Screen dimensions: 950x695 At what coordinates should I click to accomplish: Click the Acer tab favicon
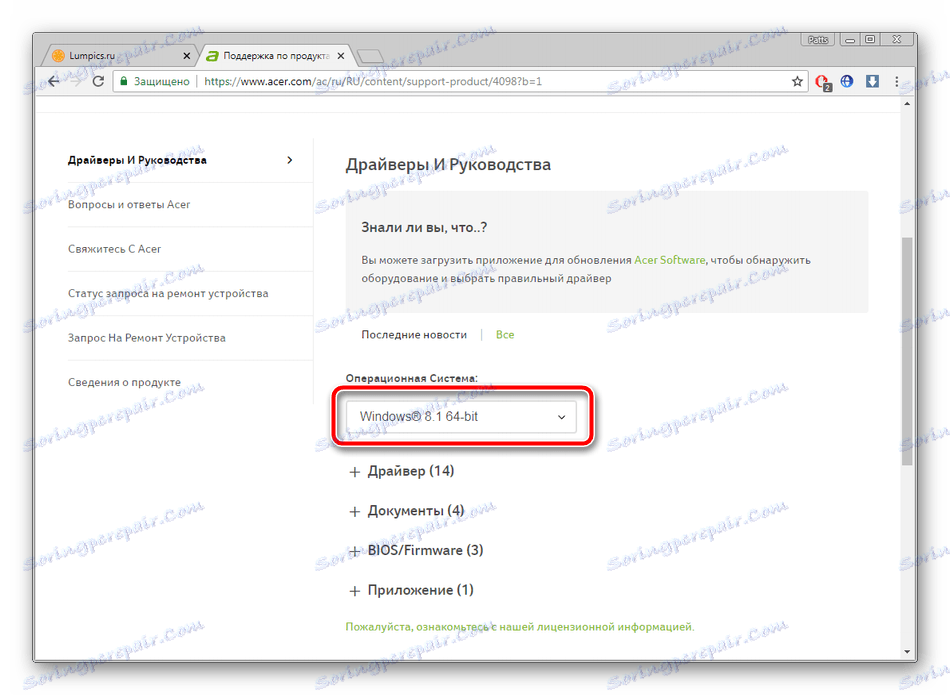[x=212, y=56]
